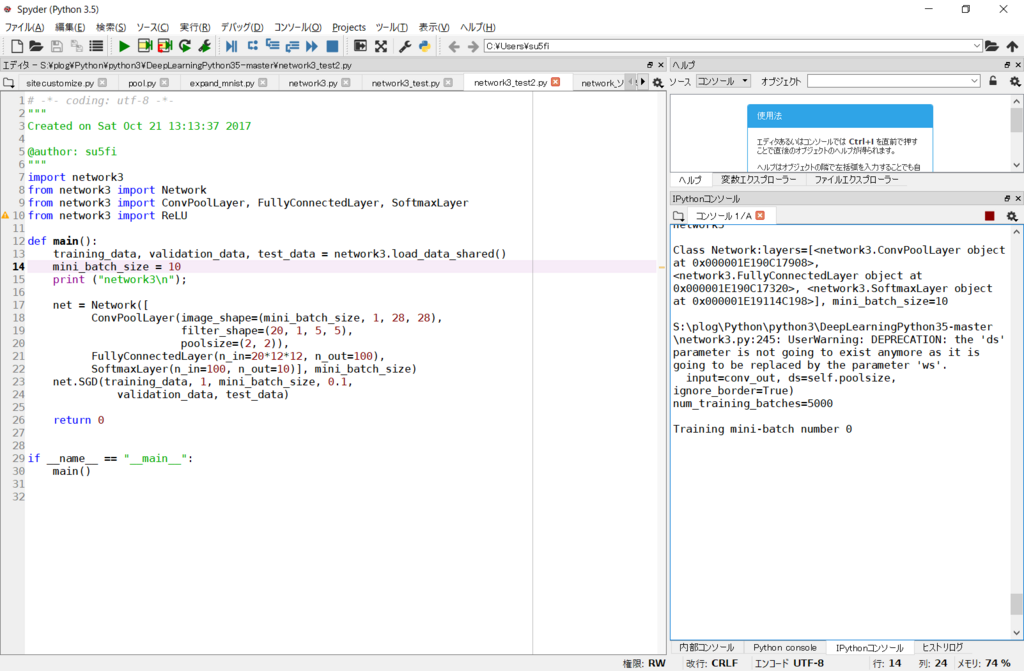This screenshot has height=671, width=1024.
Task: Click the save all files icon
Action: click(x=76, y=46)
